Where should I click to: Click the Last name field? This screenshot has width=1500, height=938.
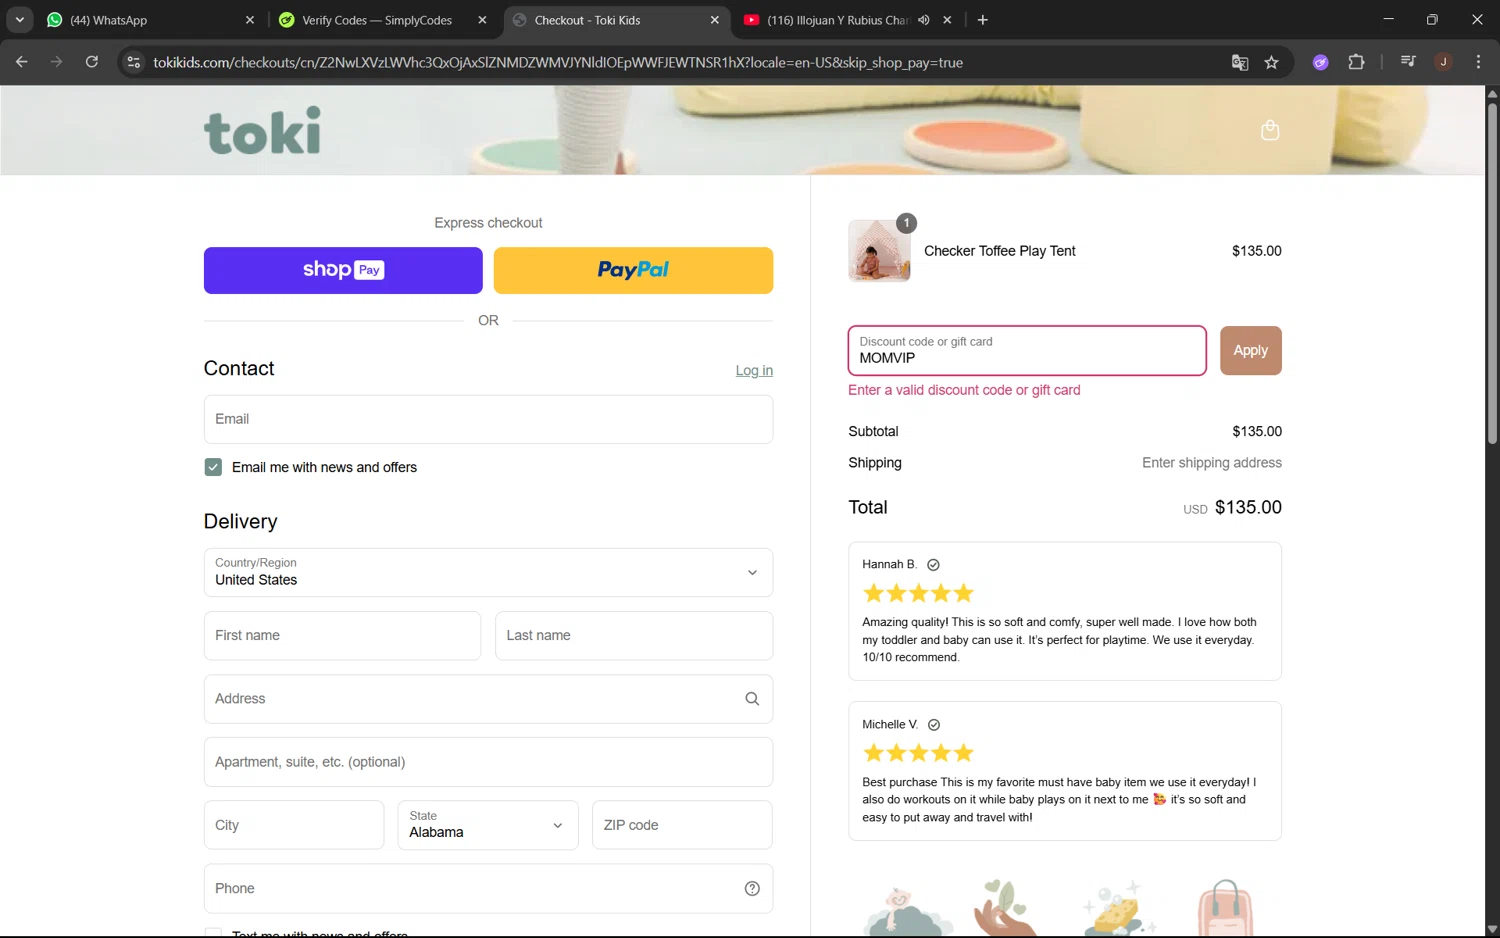pyautogui.click(x=634, y=636)
